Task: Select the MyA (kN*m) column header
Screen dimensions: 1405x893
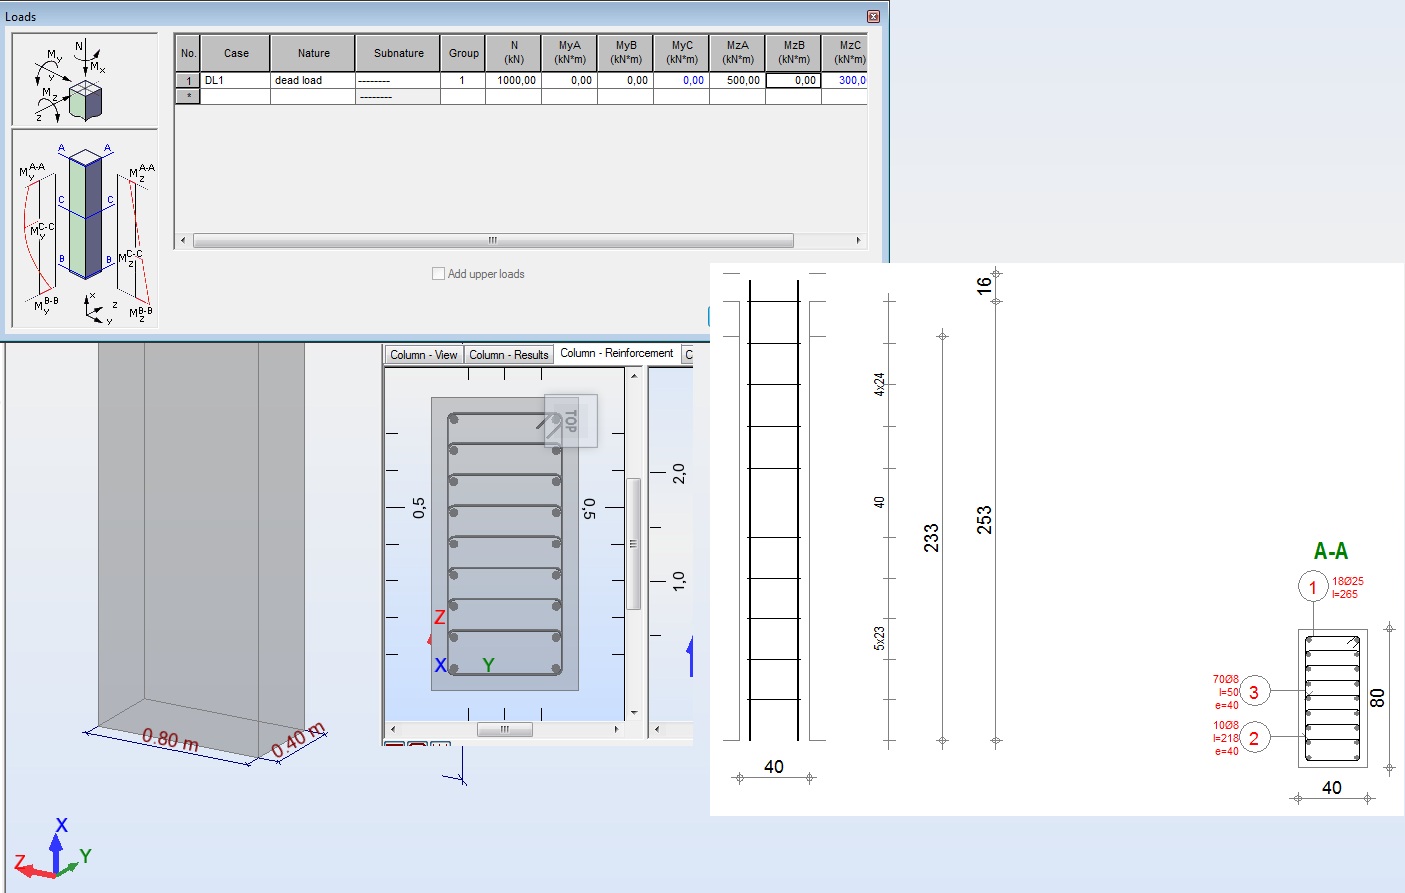Action: tap(570, 53)
